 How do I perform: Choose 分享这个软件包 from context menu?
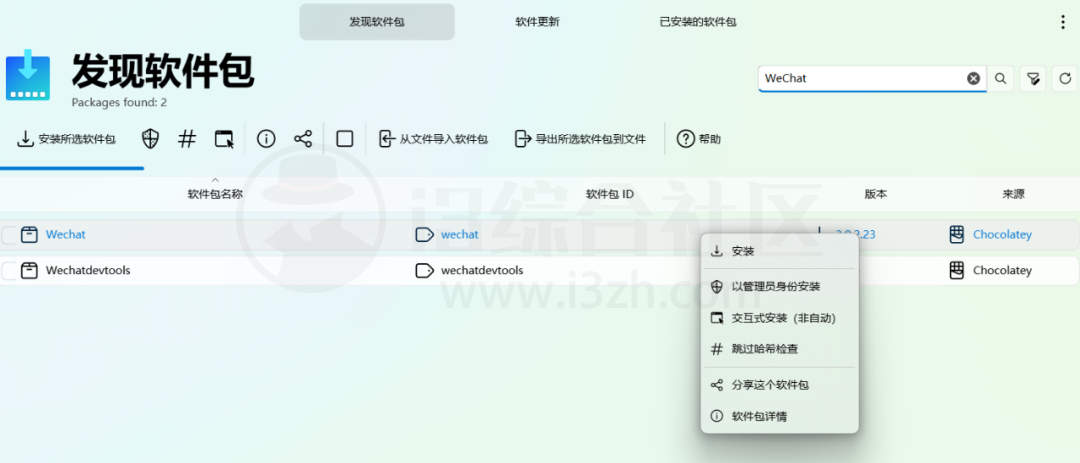(780, 385)
